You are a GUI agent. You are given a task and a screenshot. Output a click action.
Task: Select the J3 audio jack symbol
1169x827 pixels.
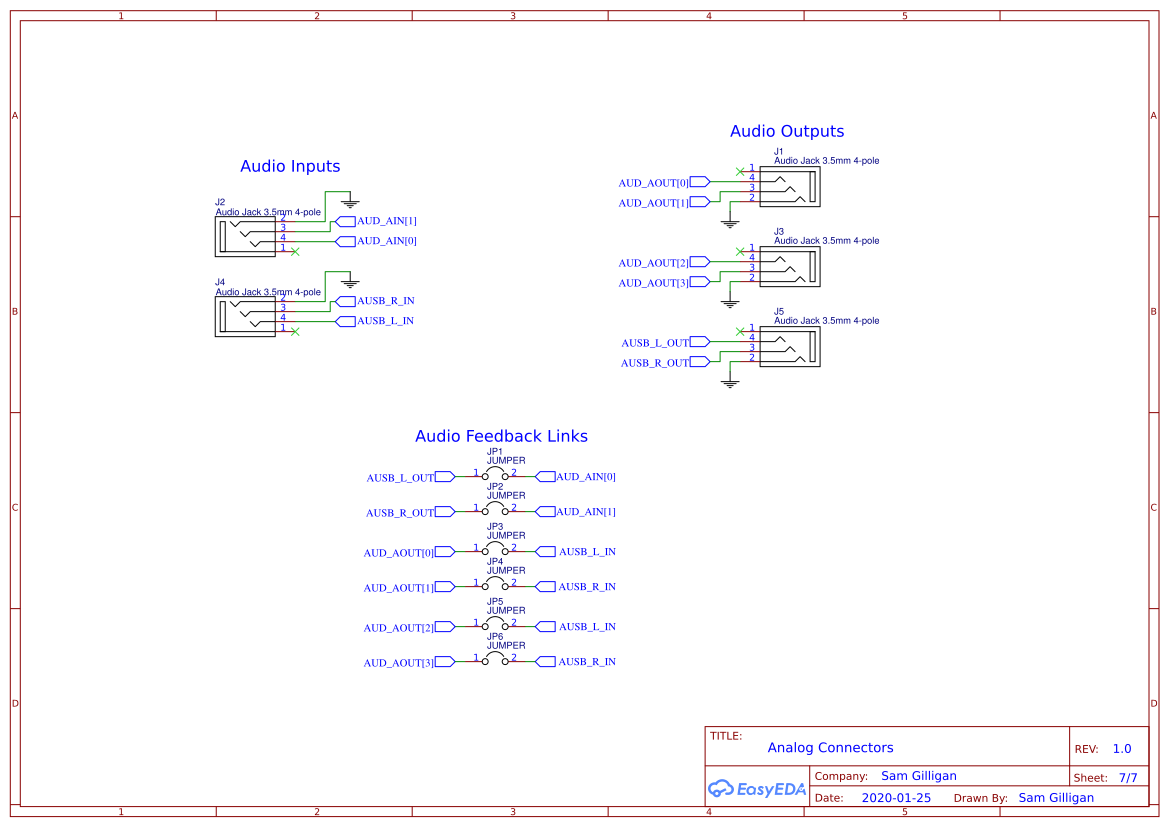788,265
